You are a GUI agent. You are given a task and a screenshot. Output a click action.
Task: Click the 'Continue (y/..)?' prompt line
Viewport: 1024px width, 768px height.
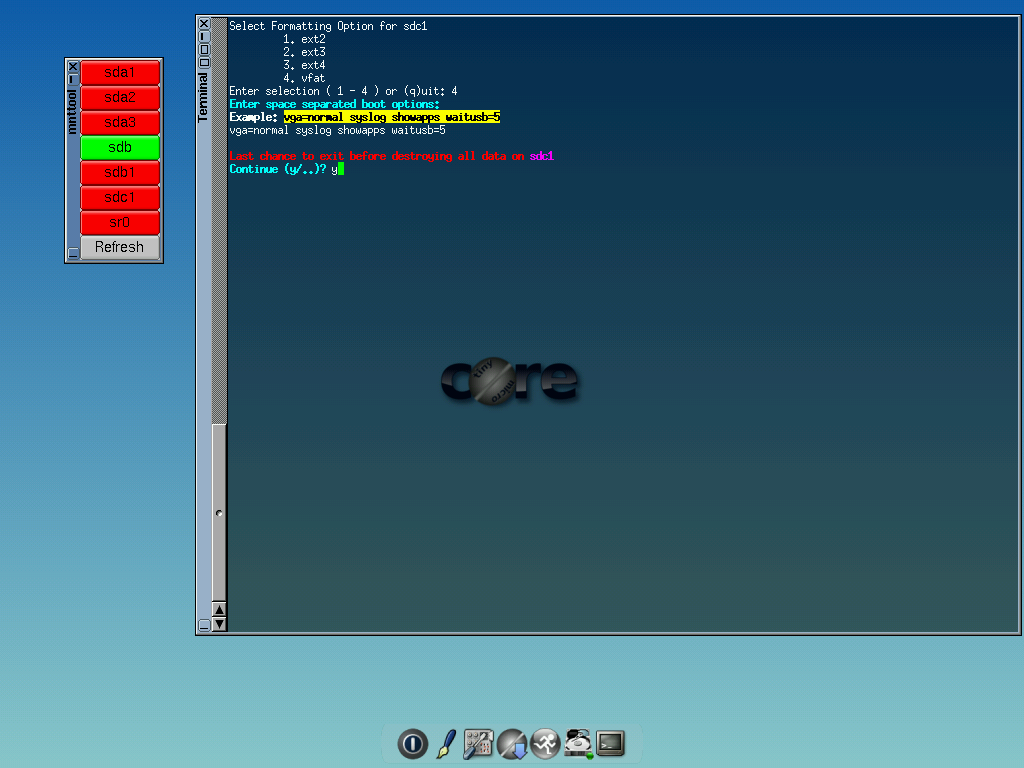286,169
